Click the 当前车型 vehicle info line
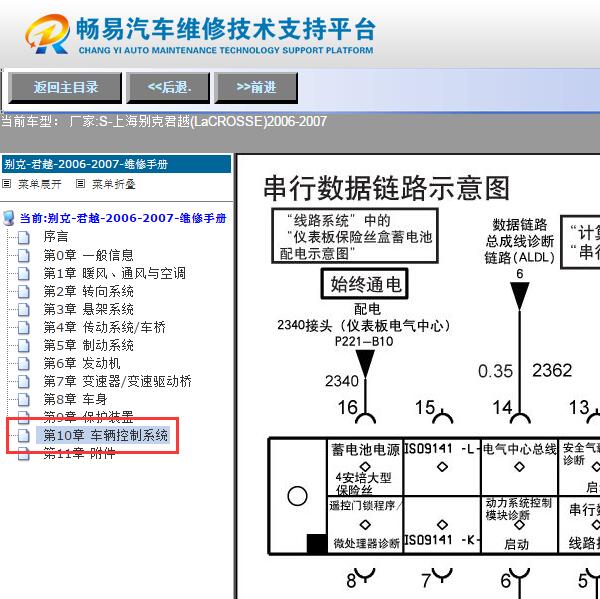The height and width of the screenshot is (599, 600). [x=164, y=121]
